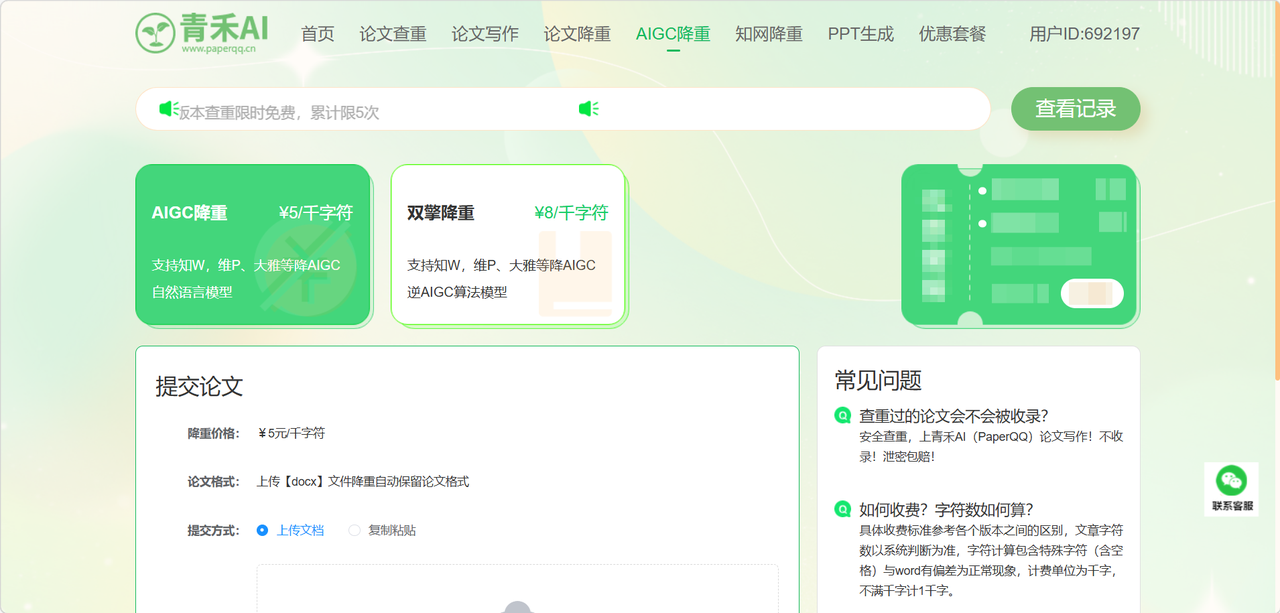Select the AIGC降重 ¥5/千字符 card
Image resolution: width=1280 pixels, height=613 pixels.
[253, 245]
